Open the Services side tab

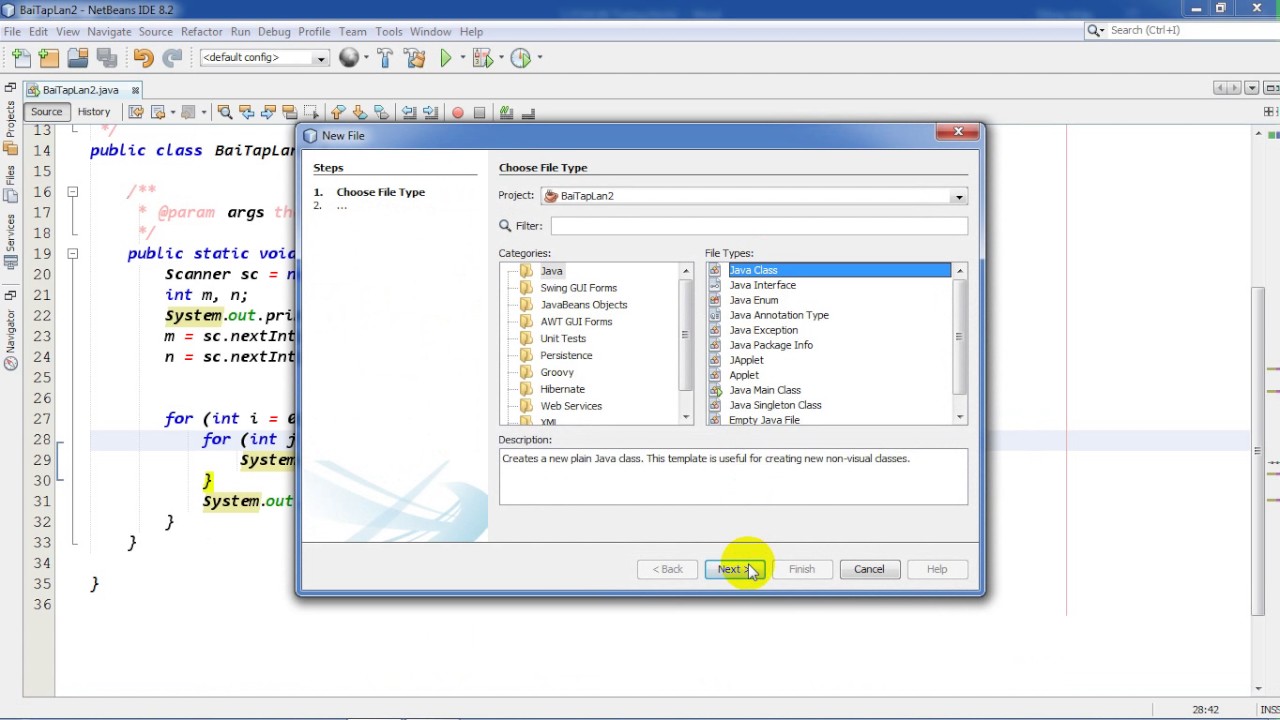11,242
